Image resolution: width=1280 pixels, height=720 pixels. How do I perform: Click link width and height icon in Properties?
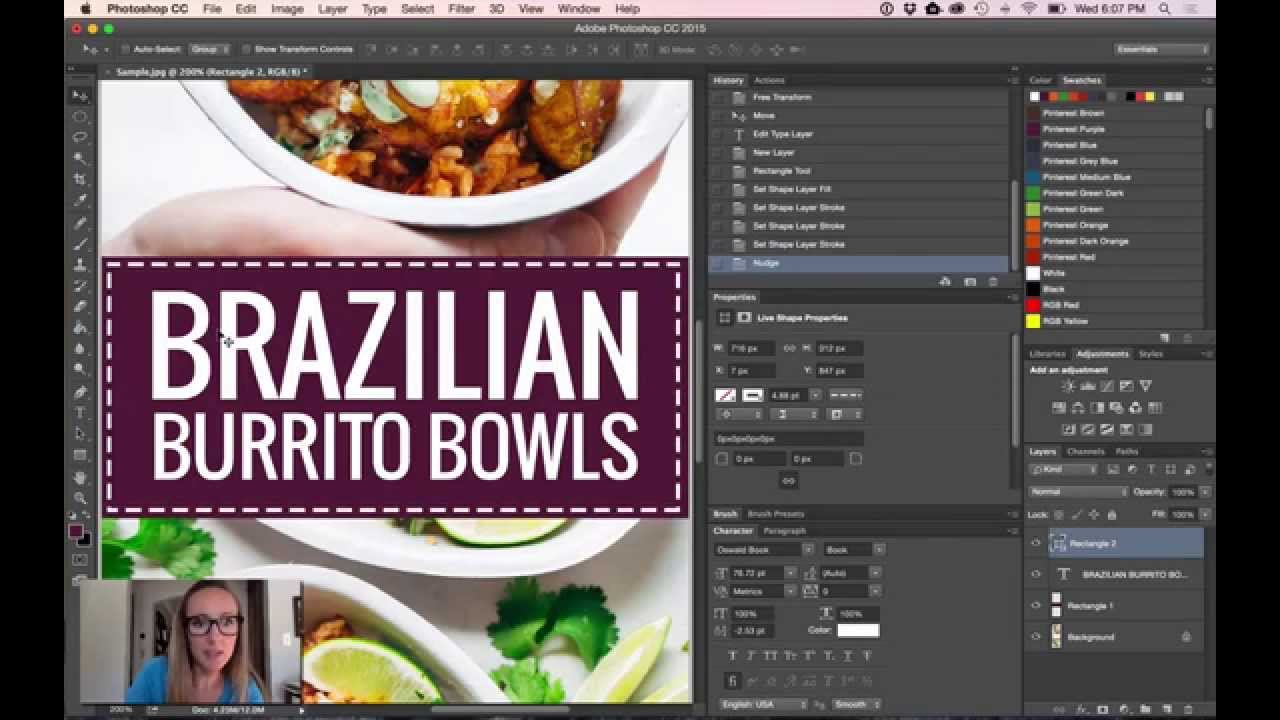[788, 348]
